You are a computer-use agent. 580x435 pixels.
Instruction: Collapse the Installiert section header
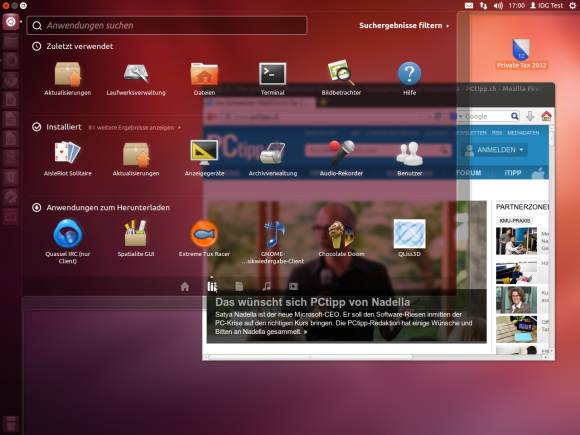tap(57, 127)
